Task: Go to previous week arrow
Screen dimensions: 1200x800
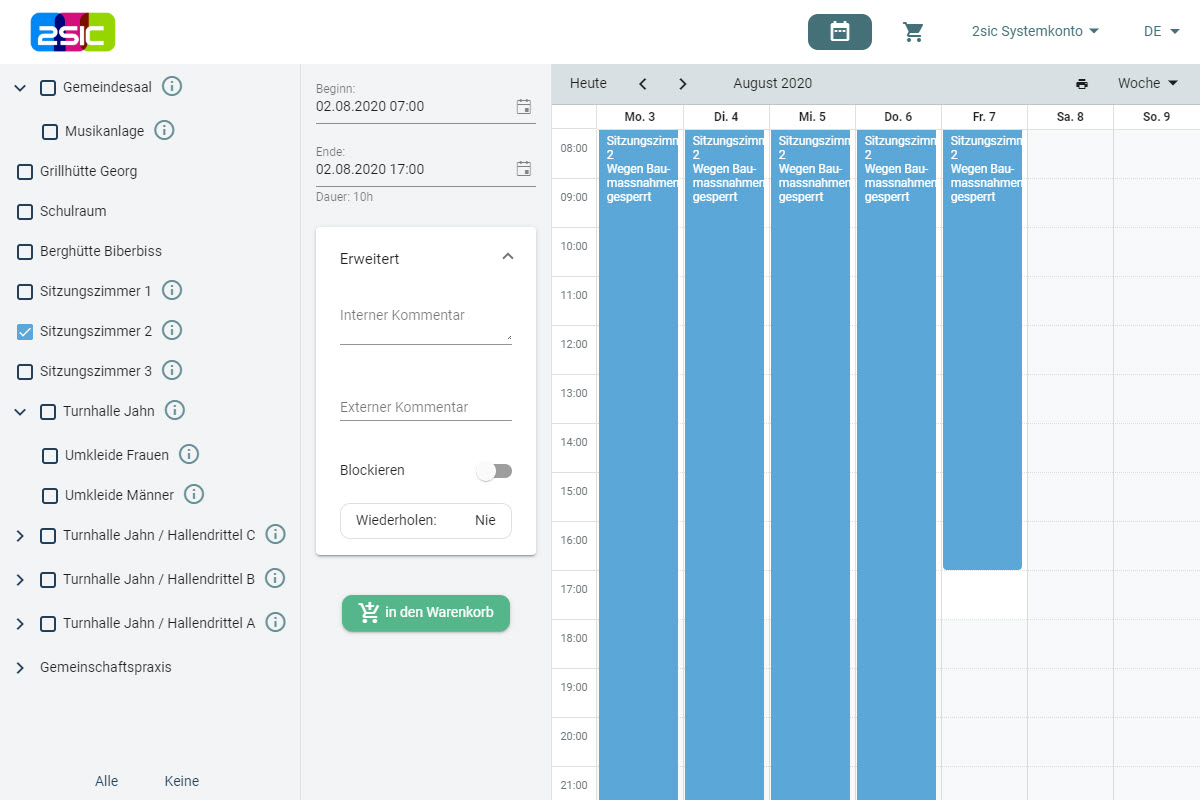Action: (x=643, y=84)
